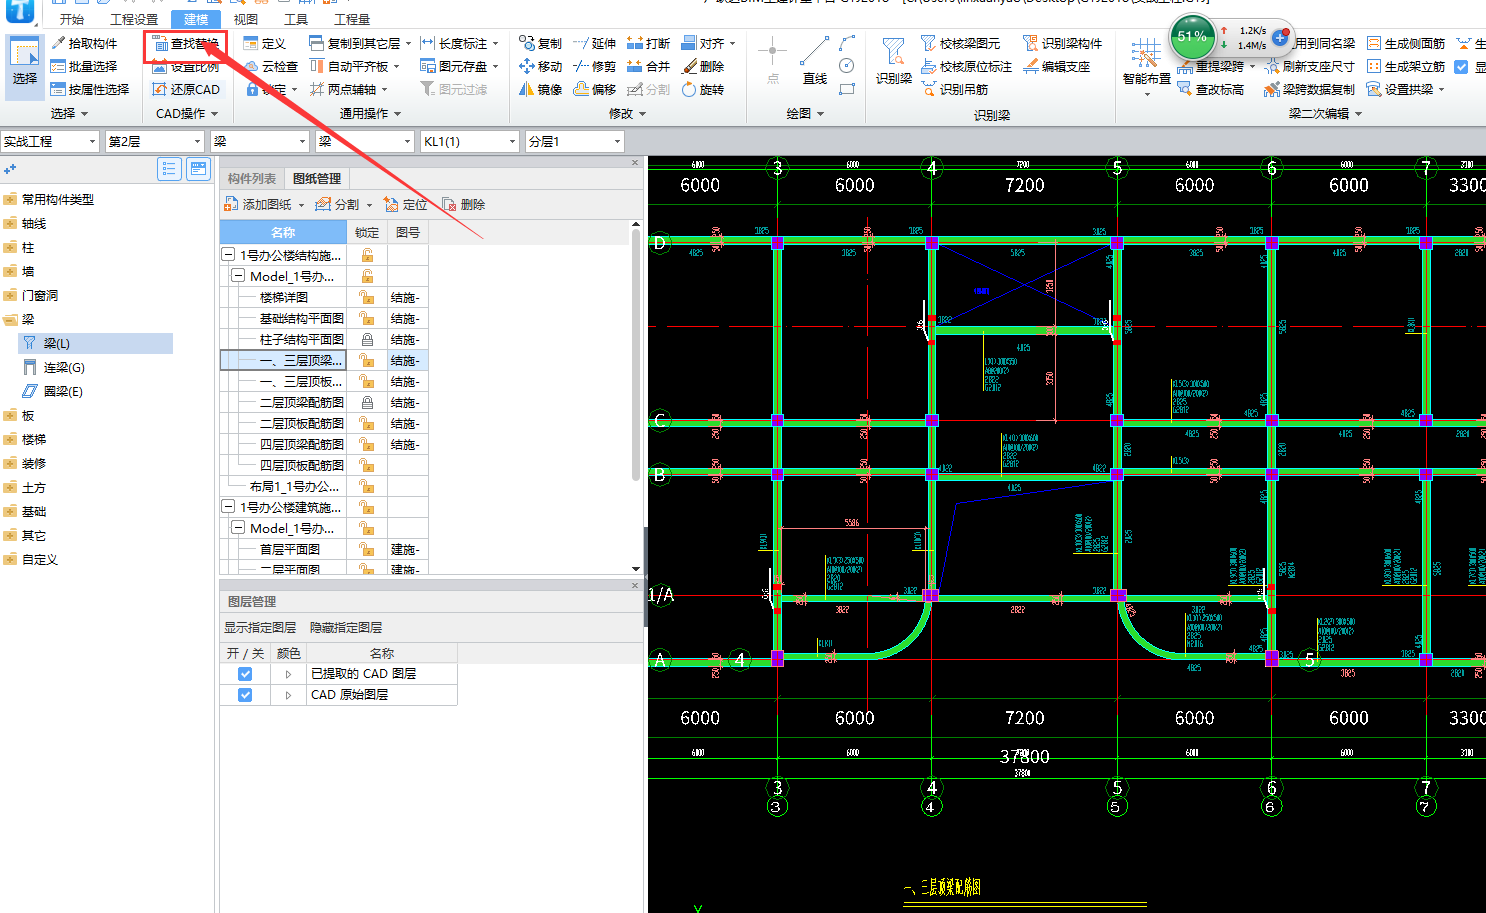The image size is (1486, 913).
Task: Run the 云检查 cloud check
Action: tap(271, 66)
